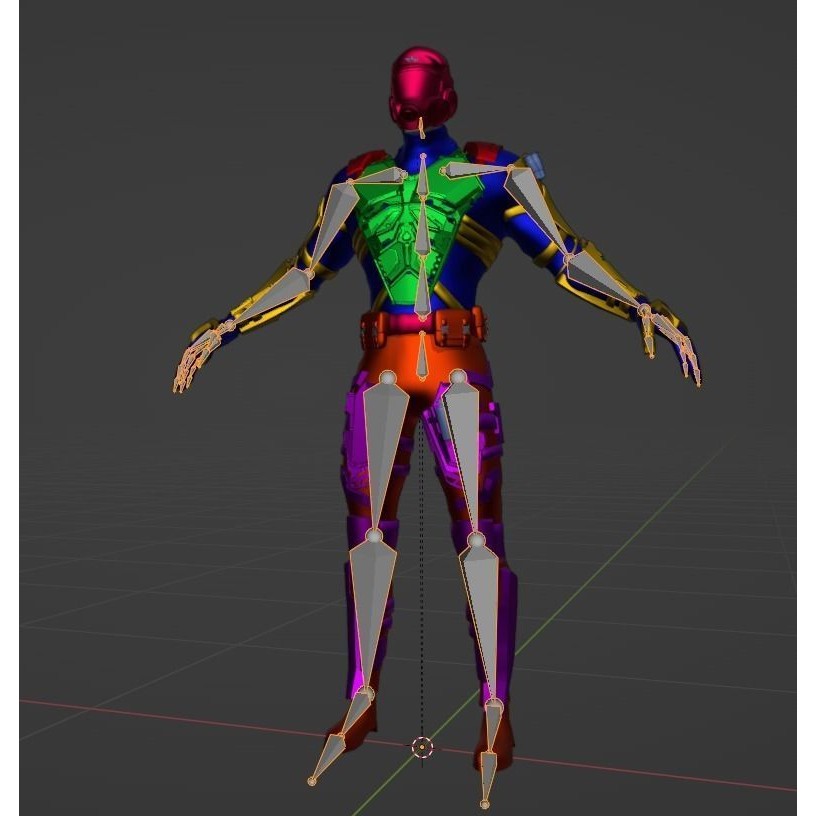Click the hip joint sphere on screen-left

click(388, 378)
